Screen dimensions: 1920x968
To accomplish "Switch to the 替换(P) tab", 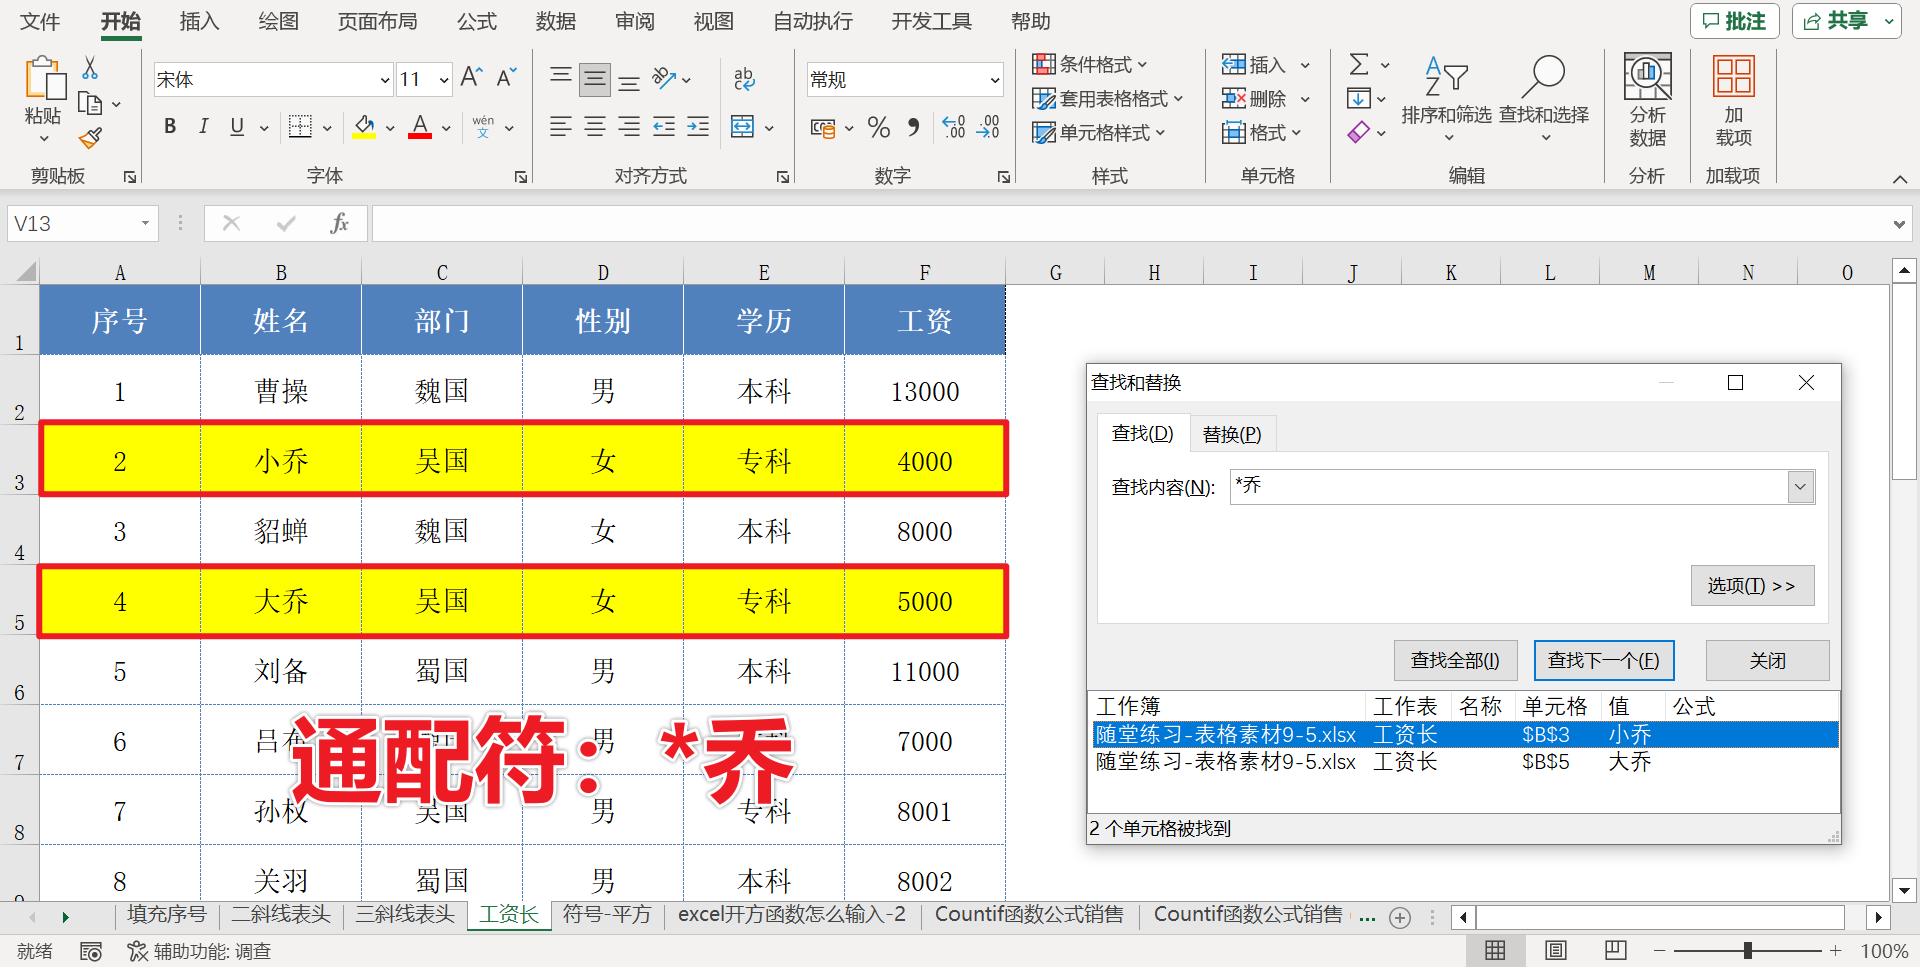I will coord(1231,434).
